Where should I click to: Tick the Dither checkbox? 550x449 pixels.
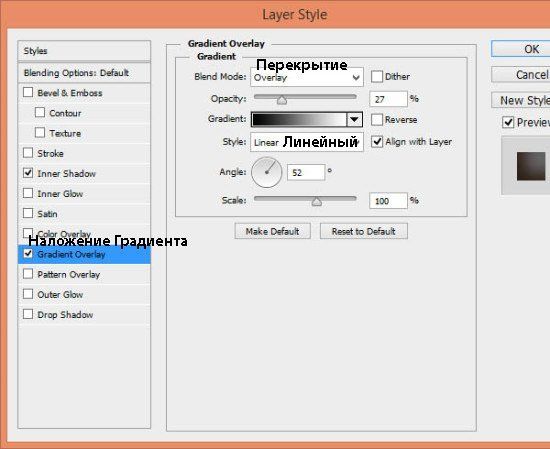377,76
